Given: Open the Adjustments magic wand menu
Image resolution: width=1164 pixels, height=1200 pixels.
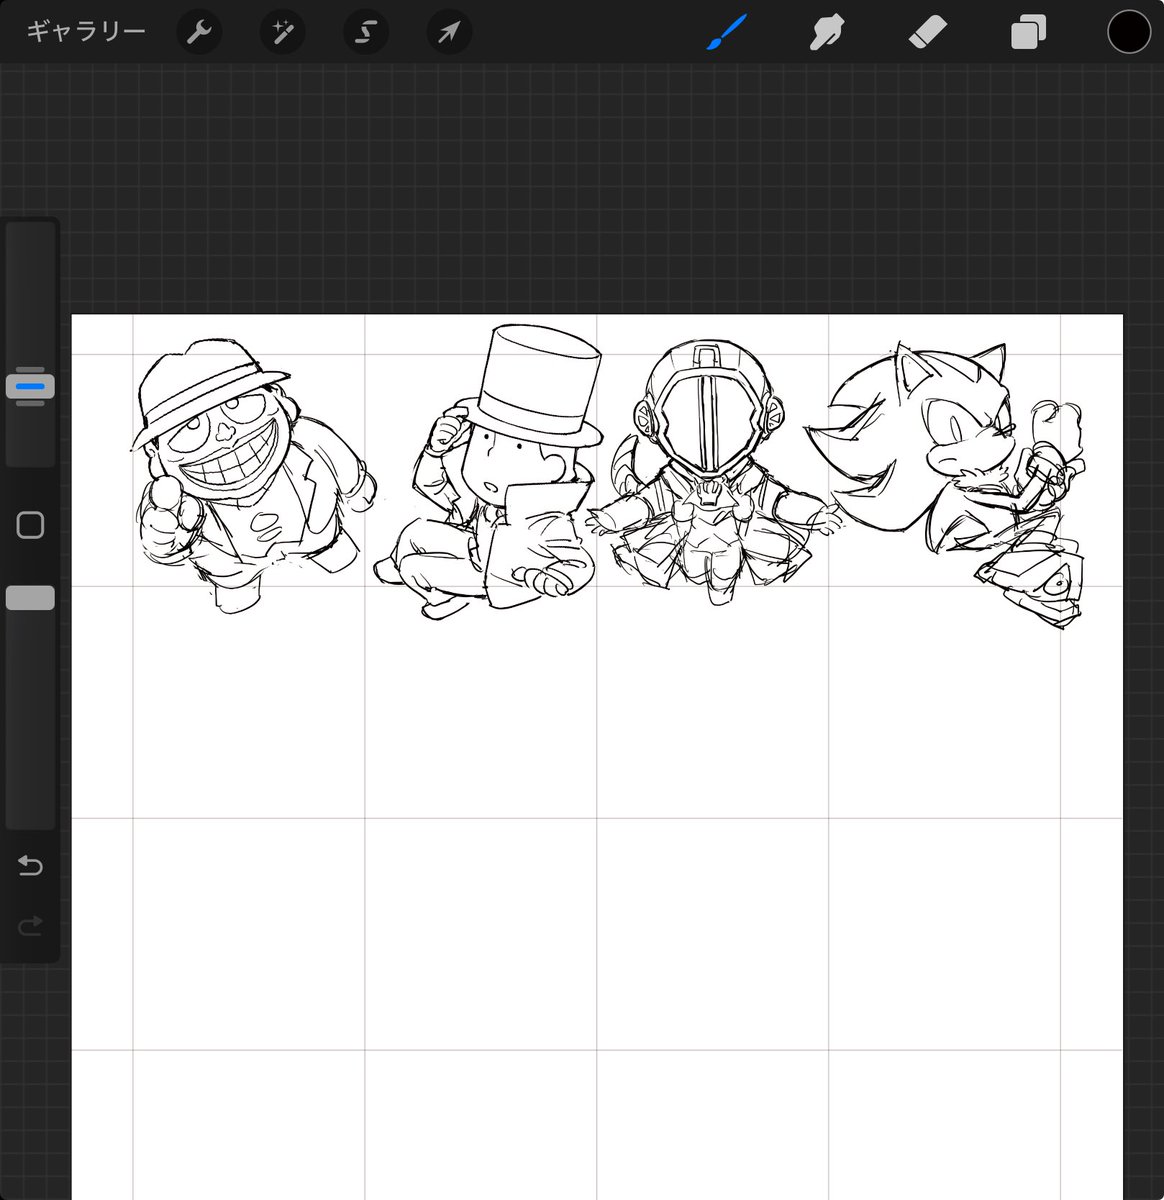Looking at the screenshot, I should coord(282,33).
